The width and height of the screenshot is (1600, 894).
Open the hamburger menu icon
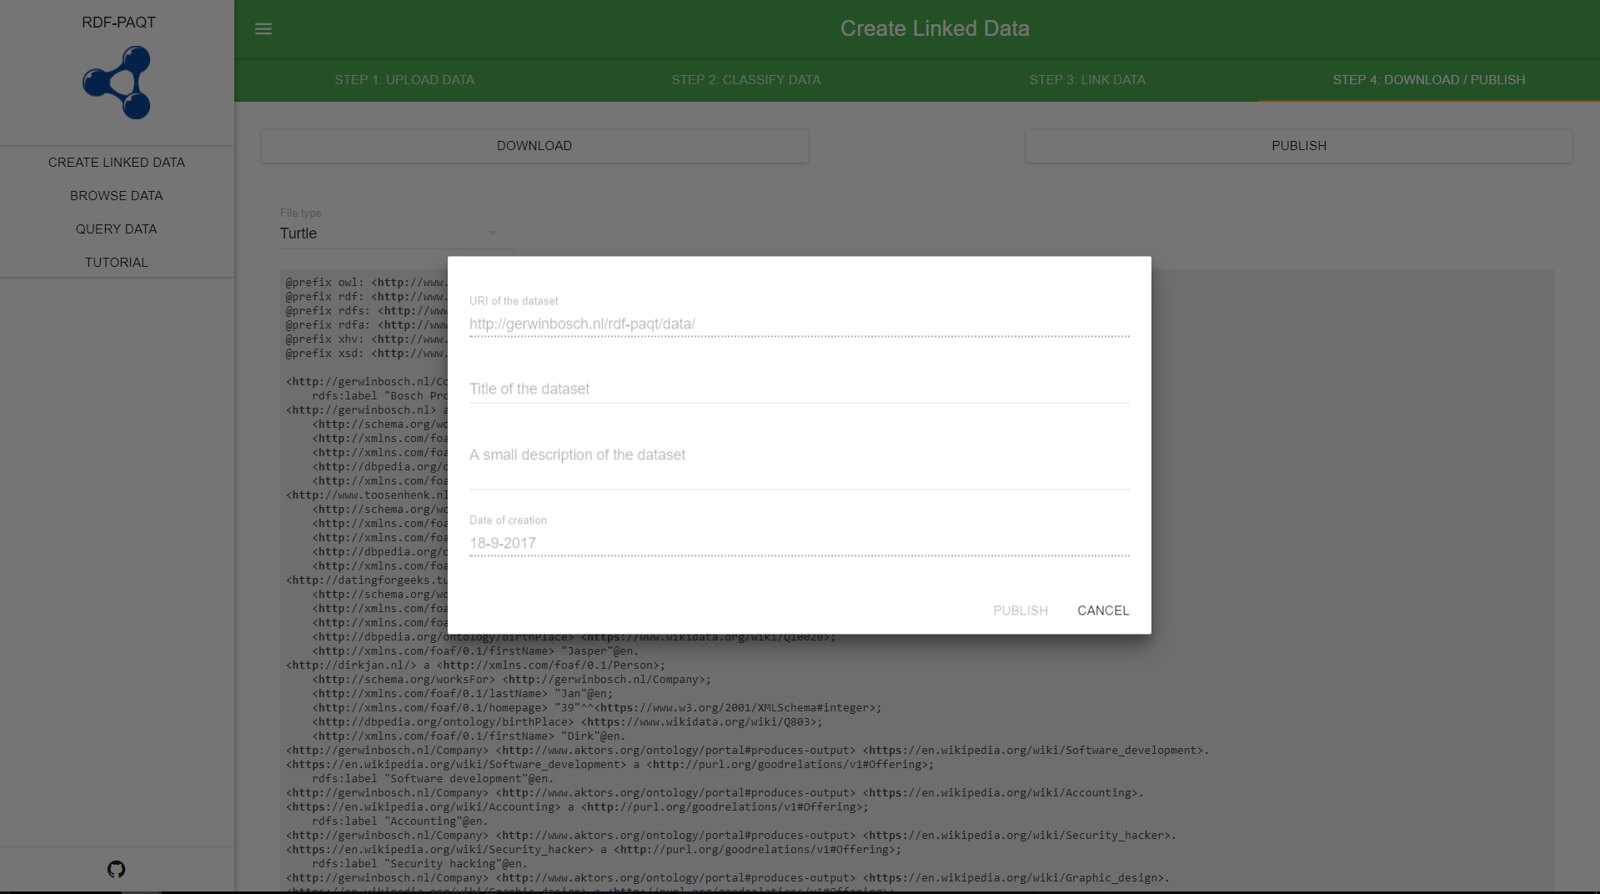263,29
